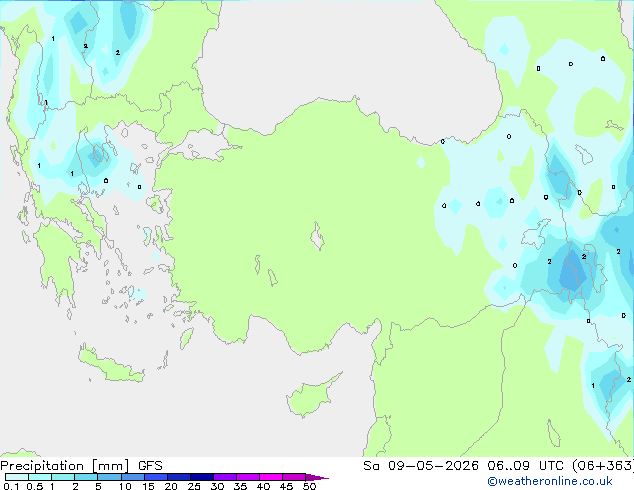The width and height of the screenshot is (634, 490).
Task: Select the 45–50 mm pink-purple legend swatch
Action: coord(294,477)
